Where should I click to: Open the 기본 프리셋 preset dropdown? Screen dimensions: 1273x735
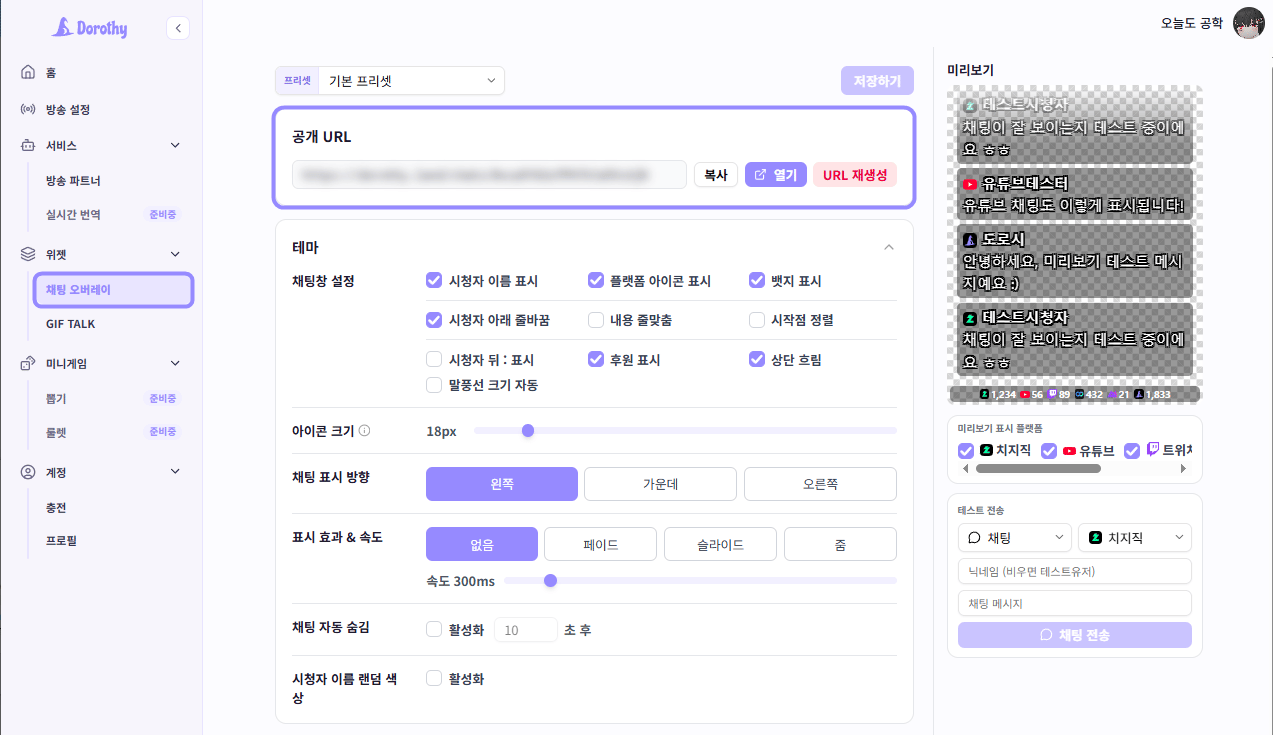(411, 80)
